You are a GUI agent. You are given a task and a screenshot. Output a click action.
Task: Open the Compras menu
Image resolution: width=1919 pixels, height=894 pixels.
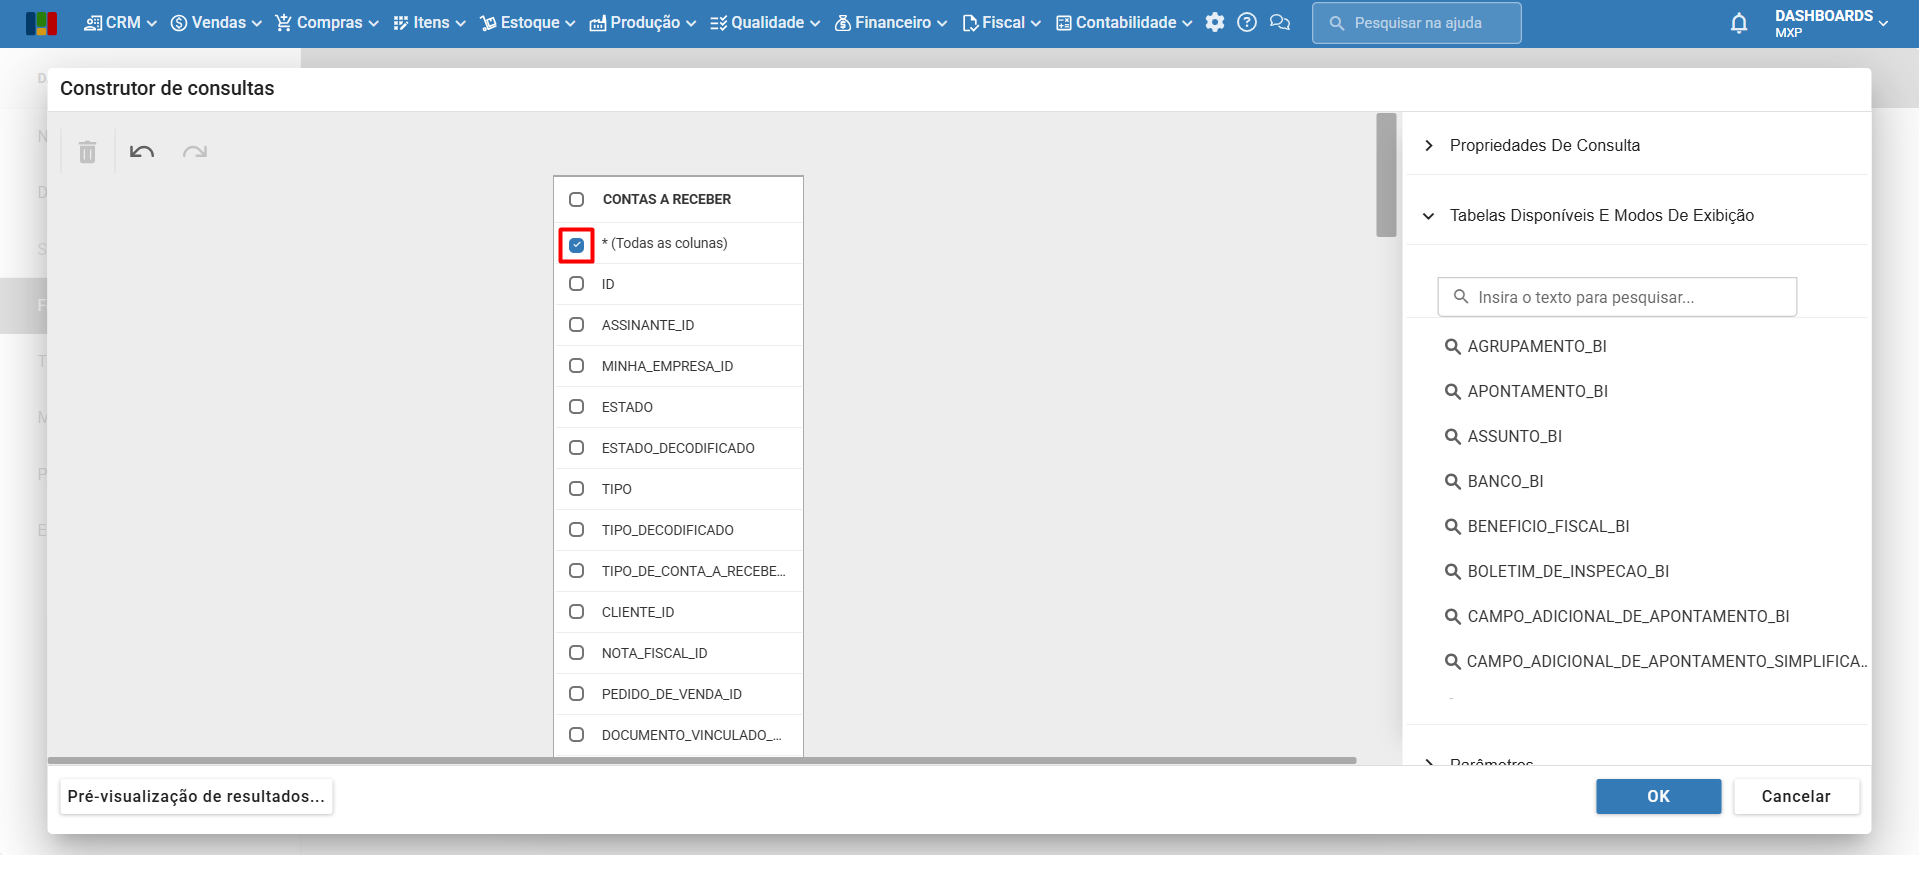[327, 22]
